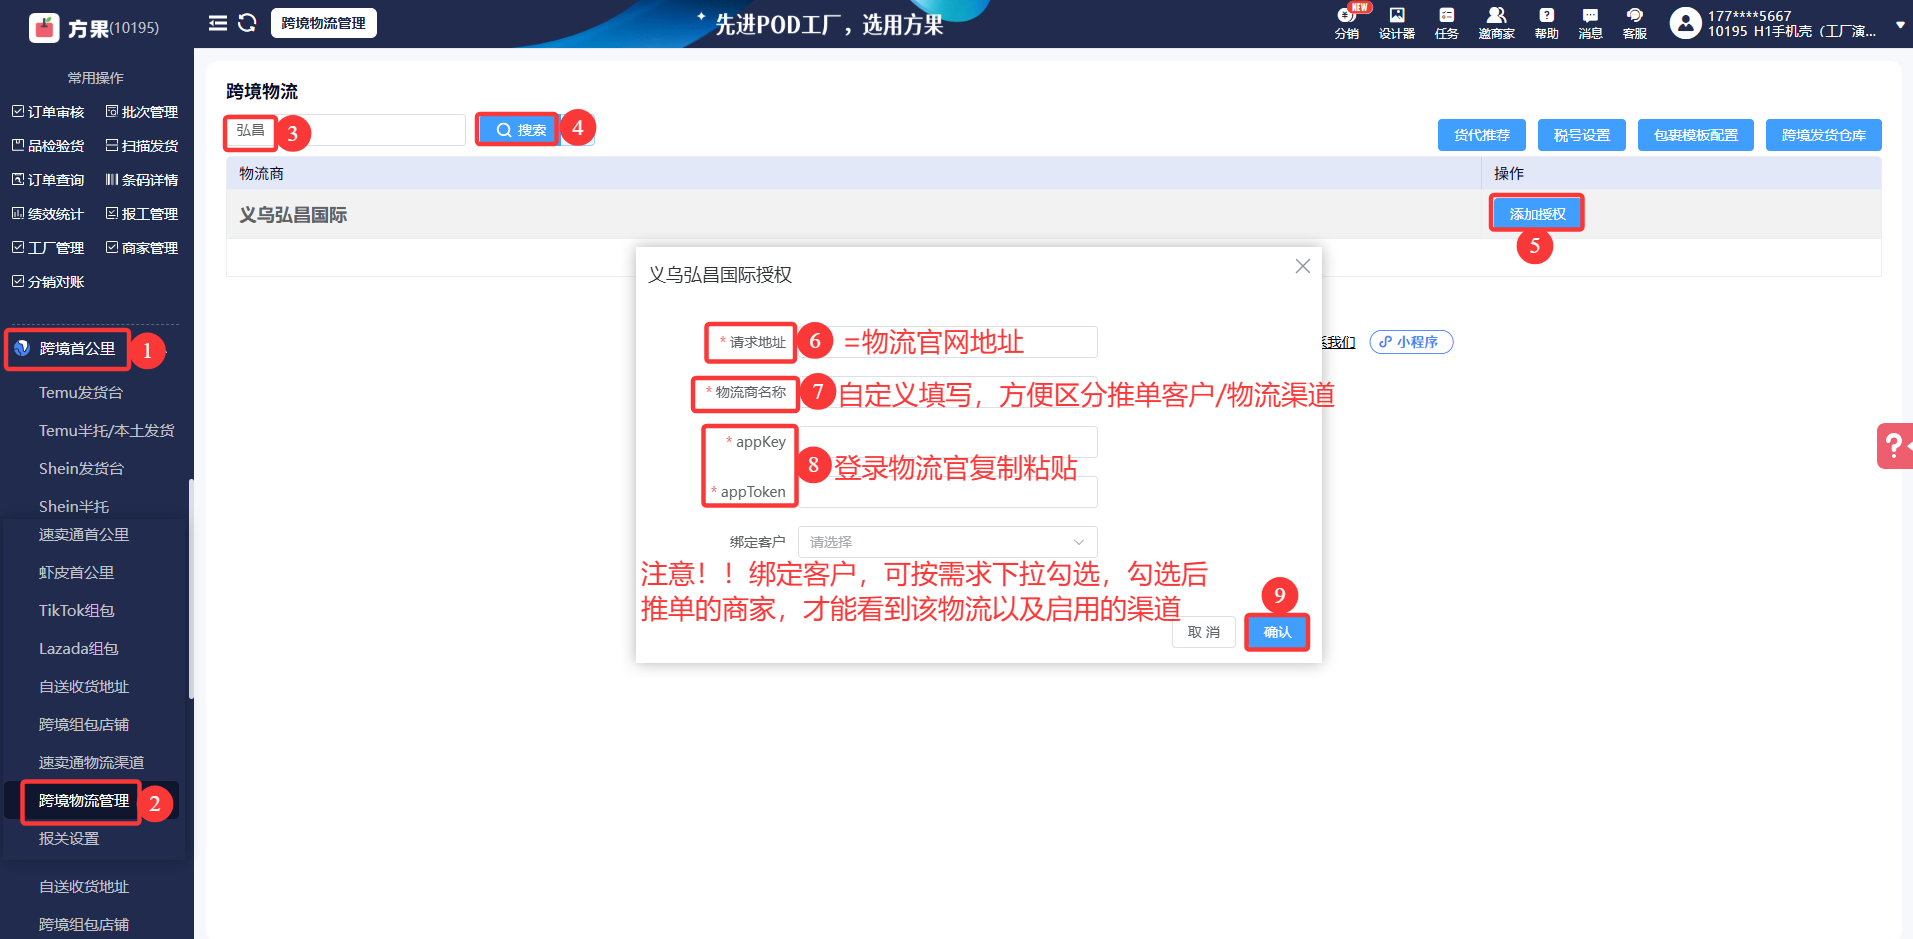Open 品检验货 shortcut
1913x939 pixels.
[48, 146]
